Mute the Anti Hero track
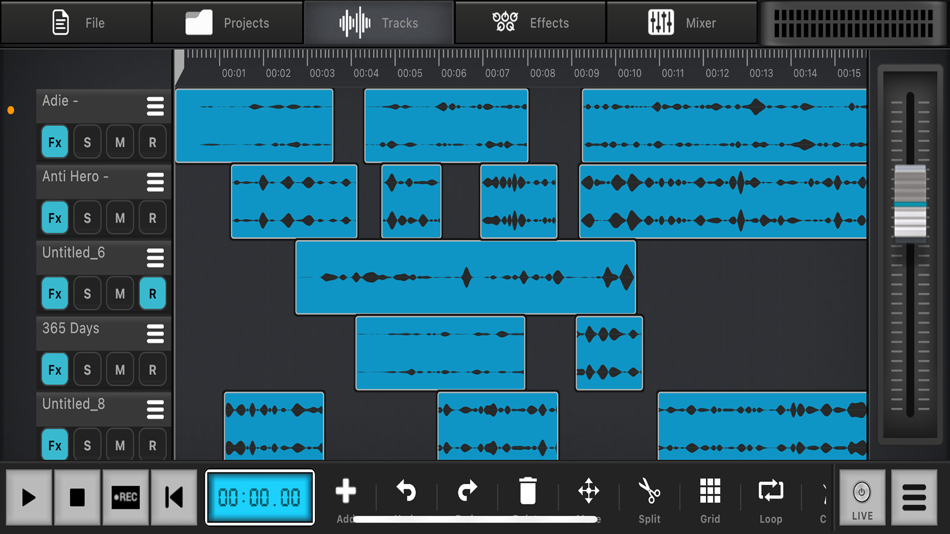This screenshot has width=950, height=534. click(x=120, y=218)
